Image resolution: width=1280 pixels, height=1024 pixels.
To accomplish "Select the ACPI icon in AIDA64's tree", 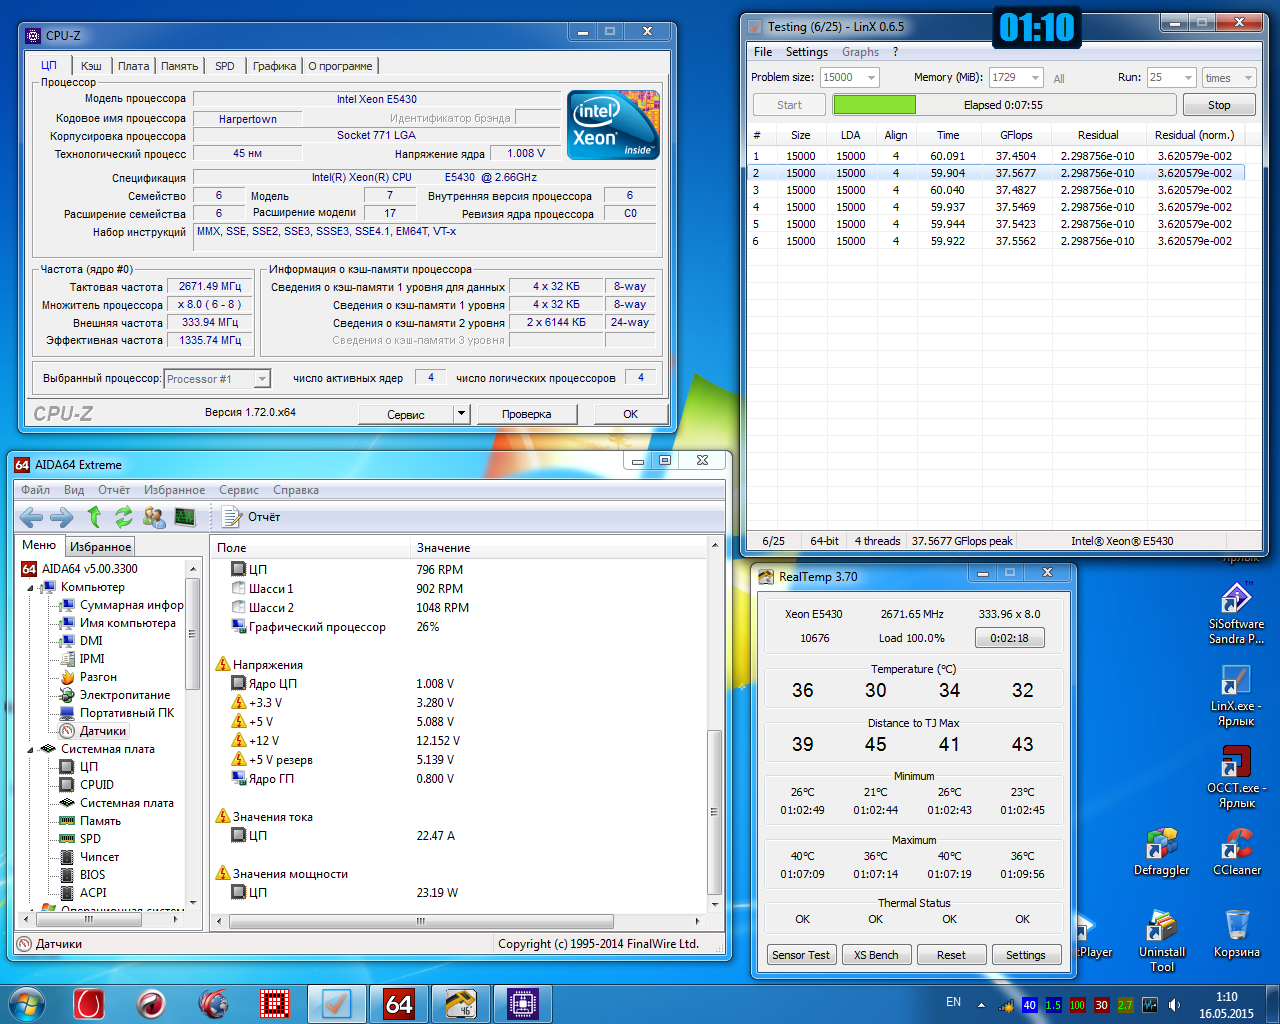I will (x=68, y=893).
